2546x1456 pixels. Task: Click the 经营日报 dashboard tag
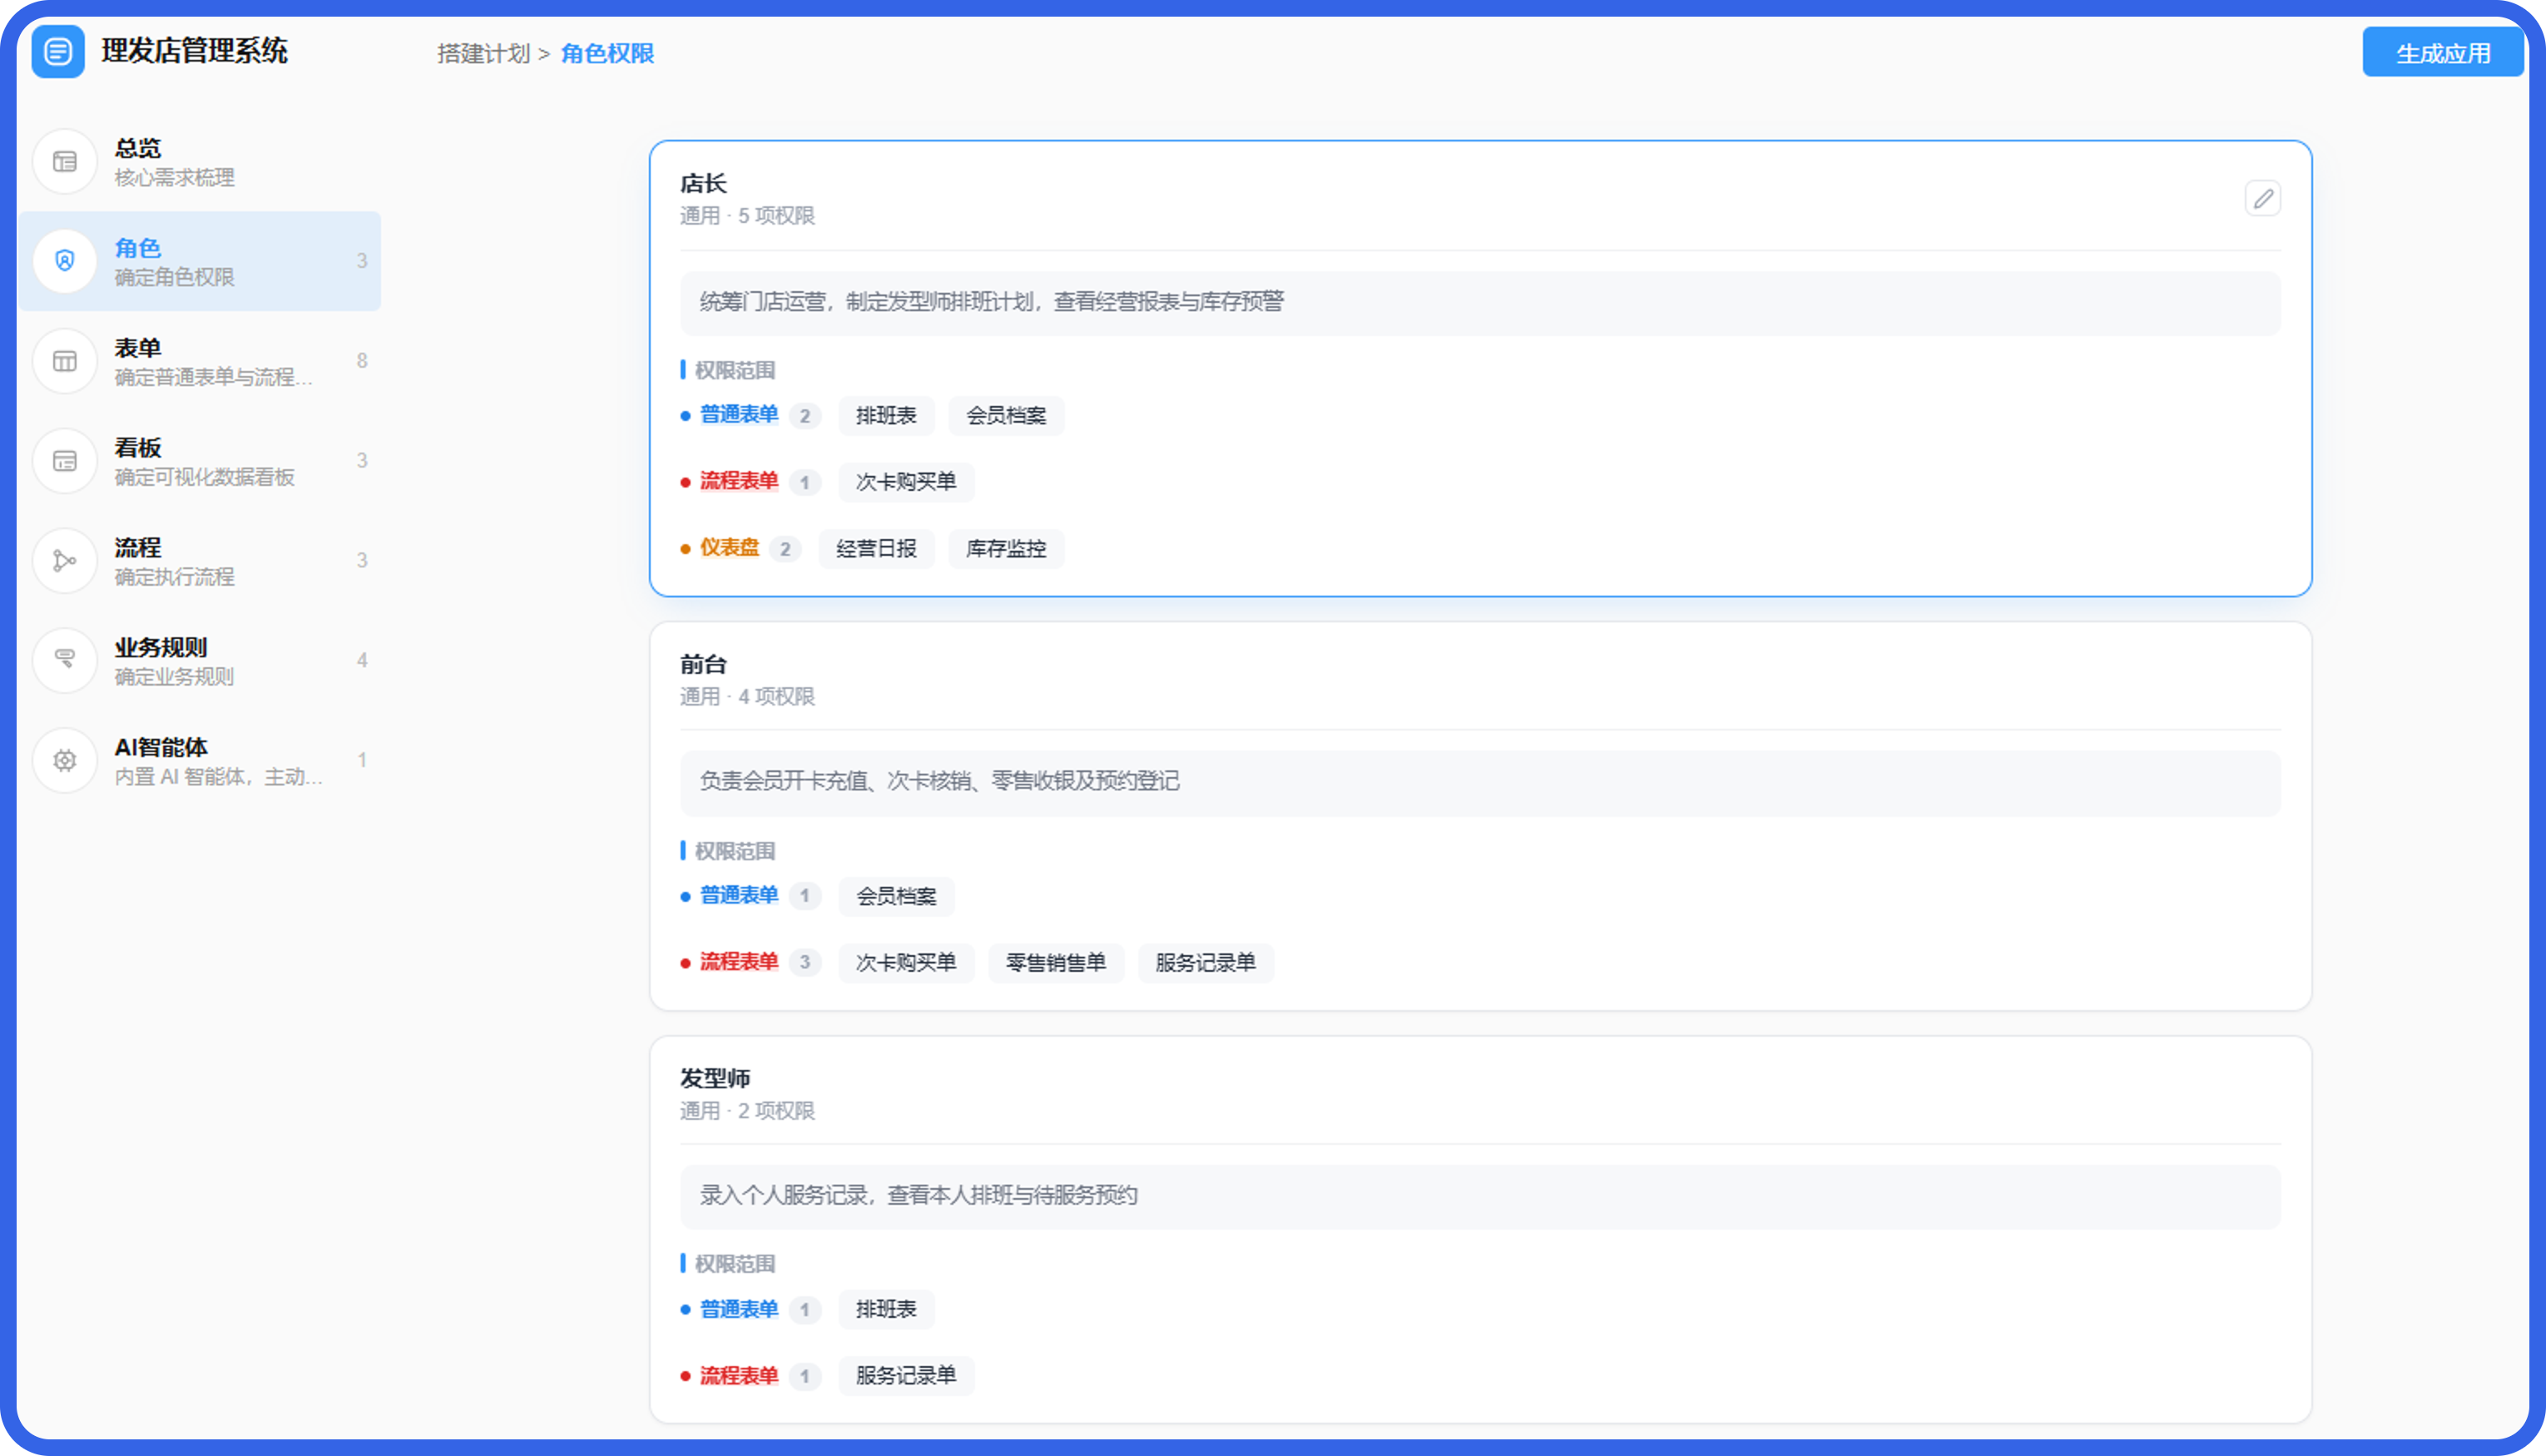pos(876,549)
